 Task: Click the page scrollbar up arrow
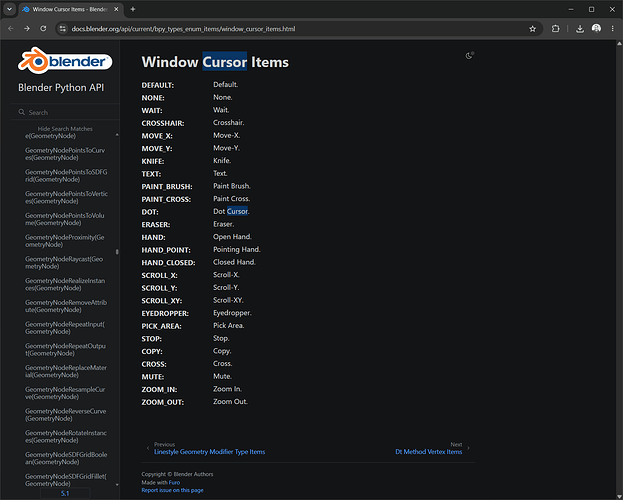[x=619, y=43]
